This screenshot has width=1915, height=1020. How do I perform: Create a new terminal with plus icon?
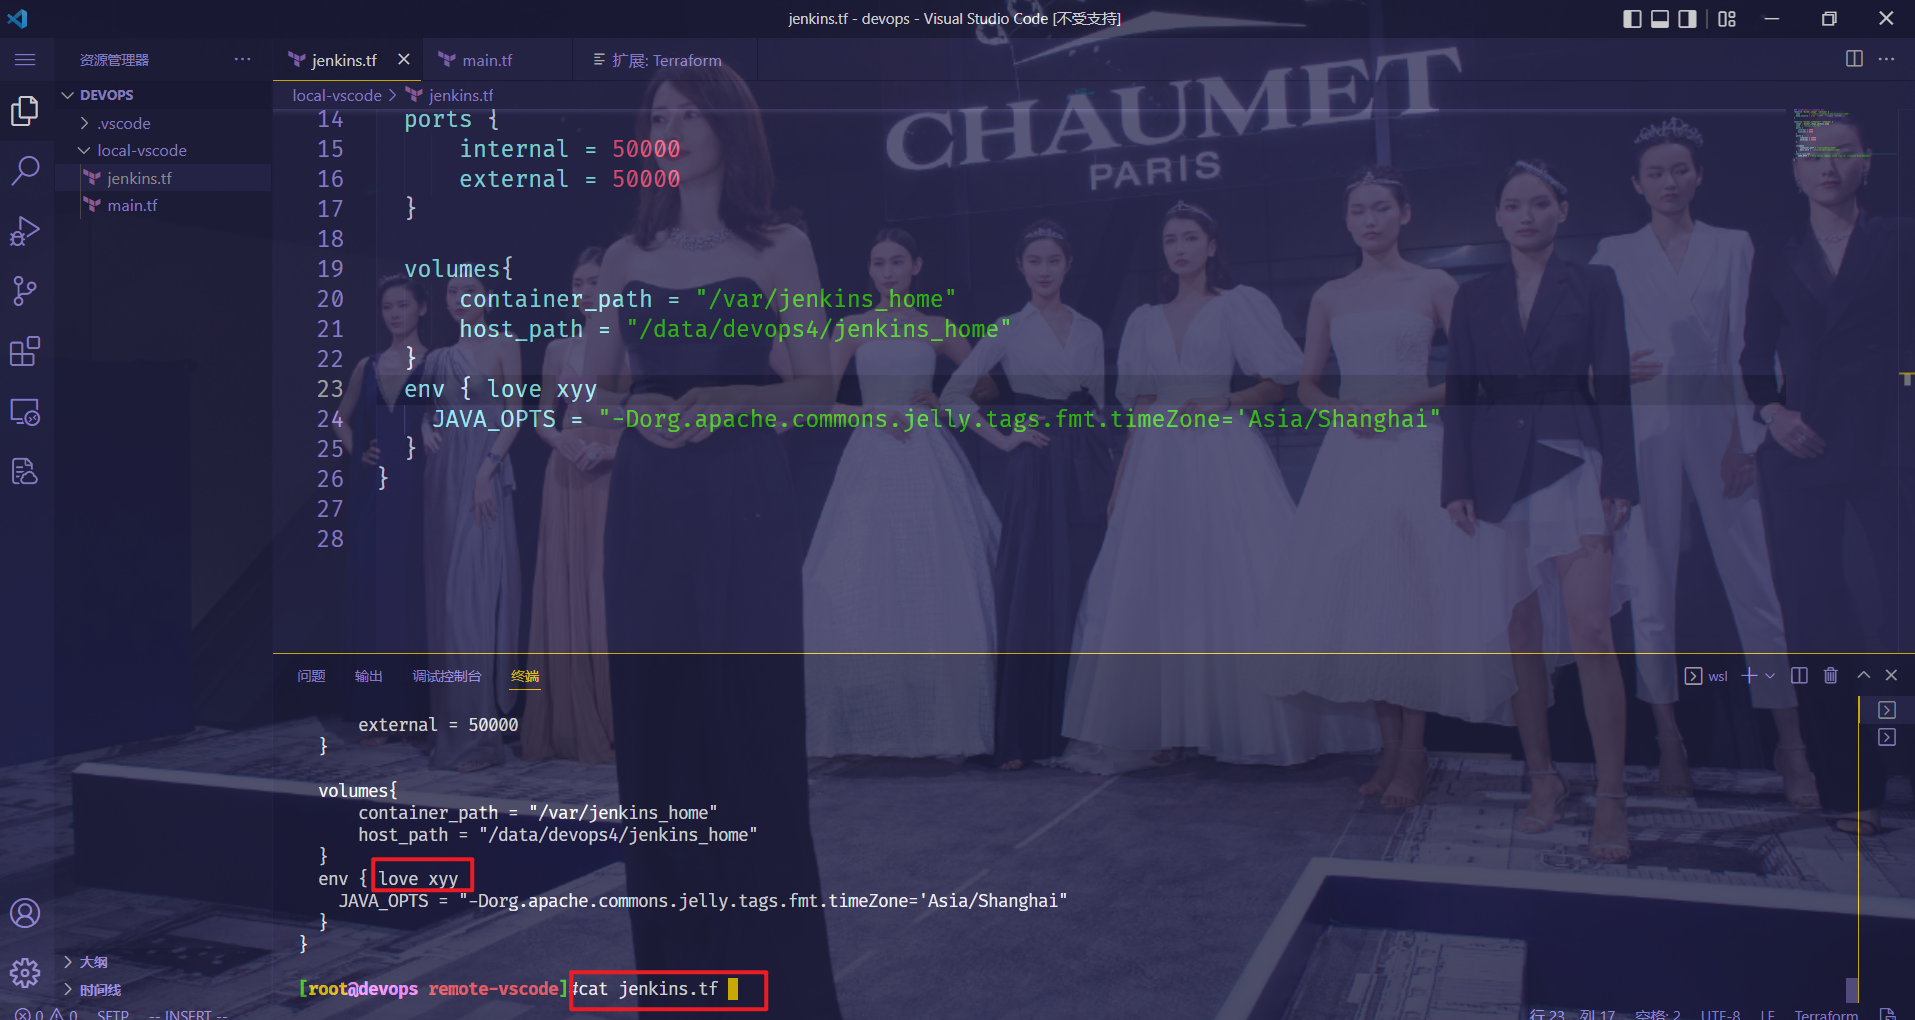pos(1749,675)
